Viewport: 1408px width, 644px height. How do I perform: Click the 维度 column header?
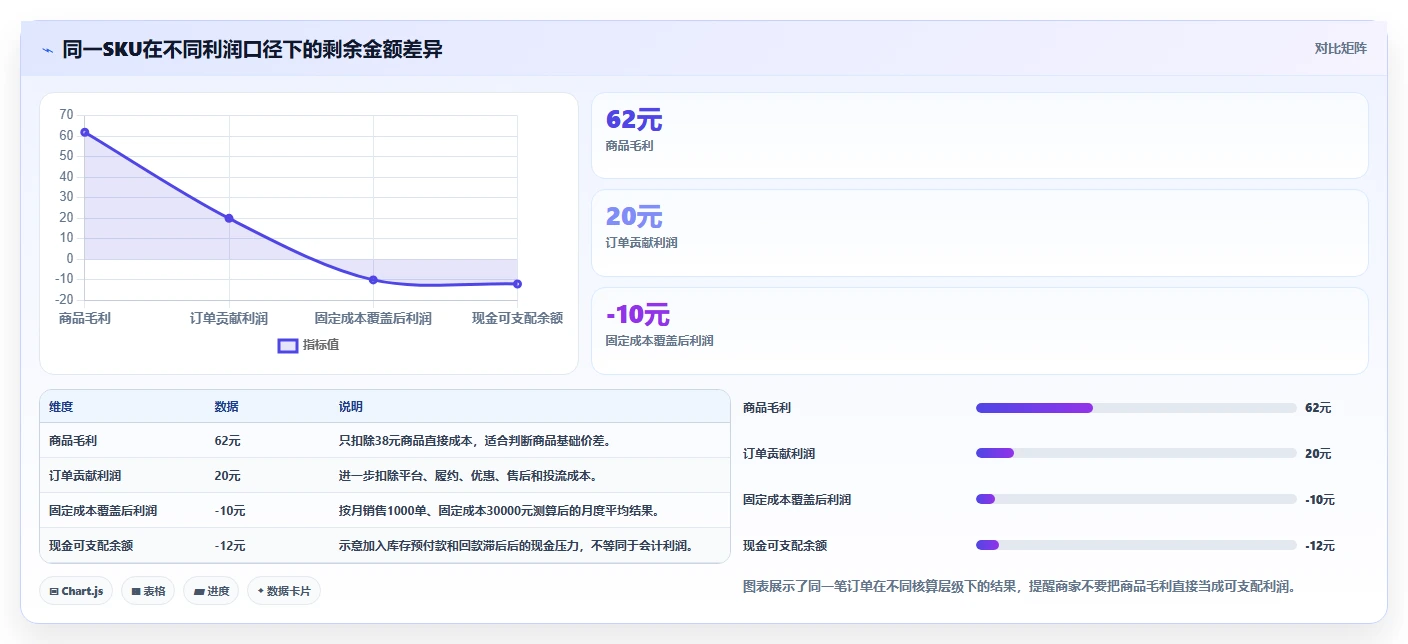pos(61,407)
